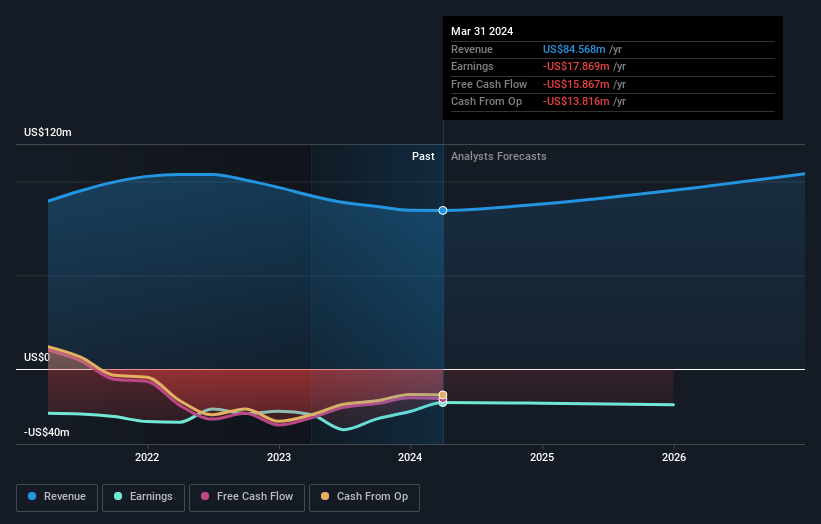
Task: Click the teal Earnings data point marker
Action: [x=443, y=403]
